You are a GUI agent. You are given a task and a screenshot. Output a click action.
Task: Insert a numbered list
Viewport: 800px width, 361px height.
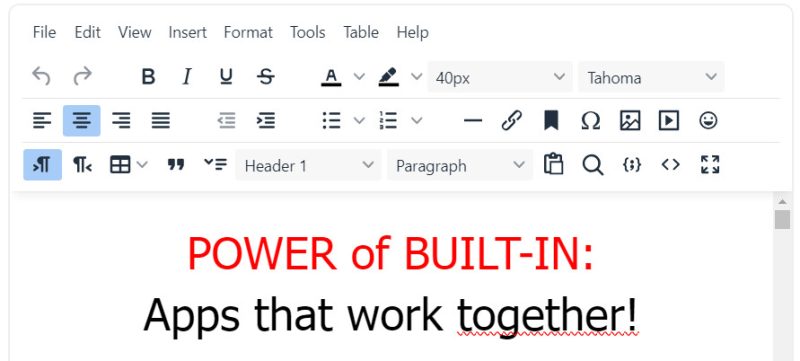click(388, 120)
